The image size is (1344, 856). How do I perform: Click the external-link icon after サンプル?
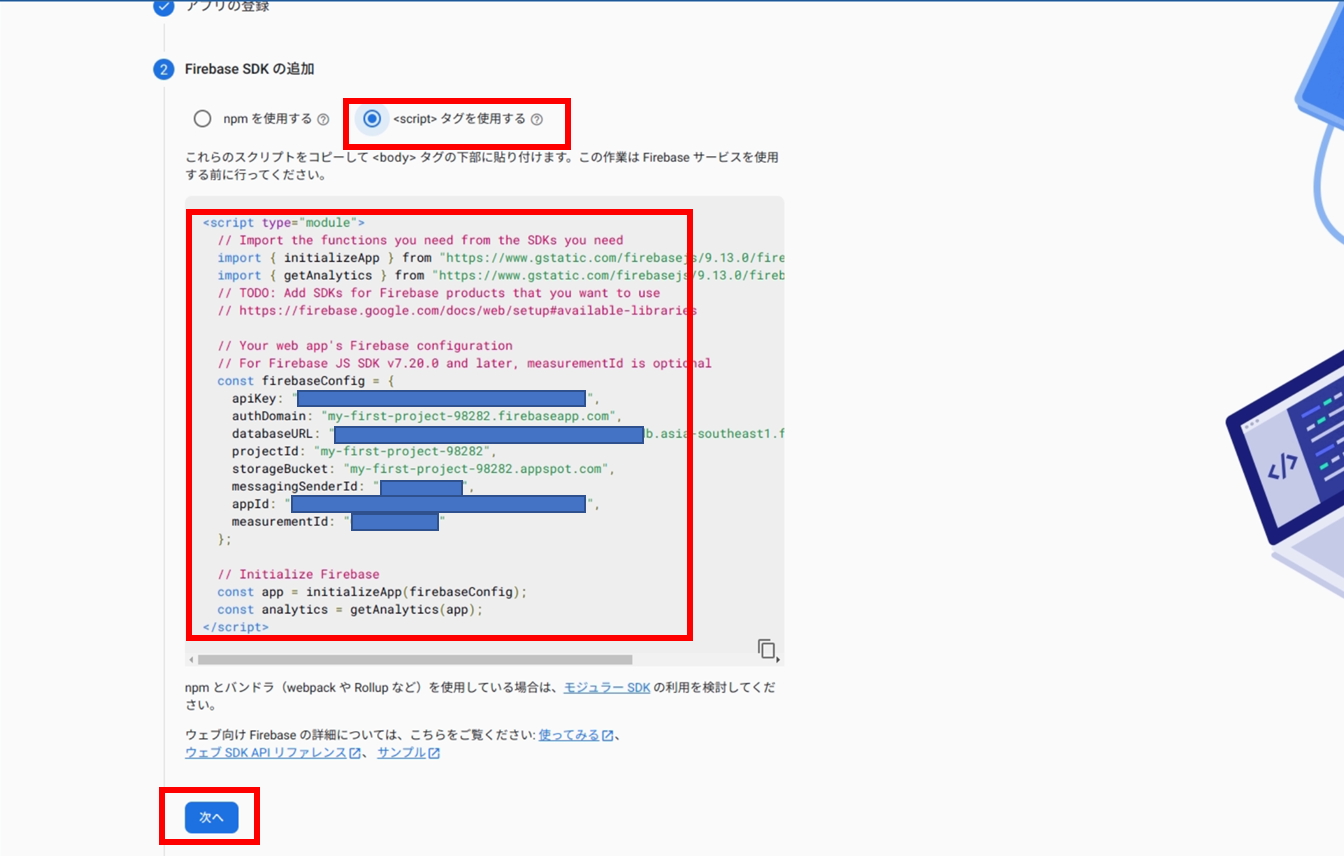pos(434,754)
